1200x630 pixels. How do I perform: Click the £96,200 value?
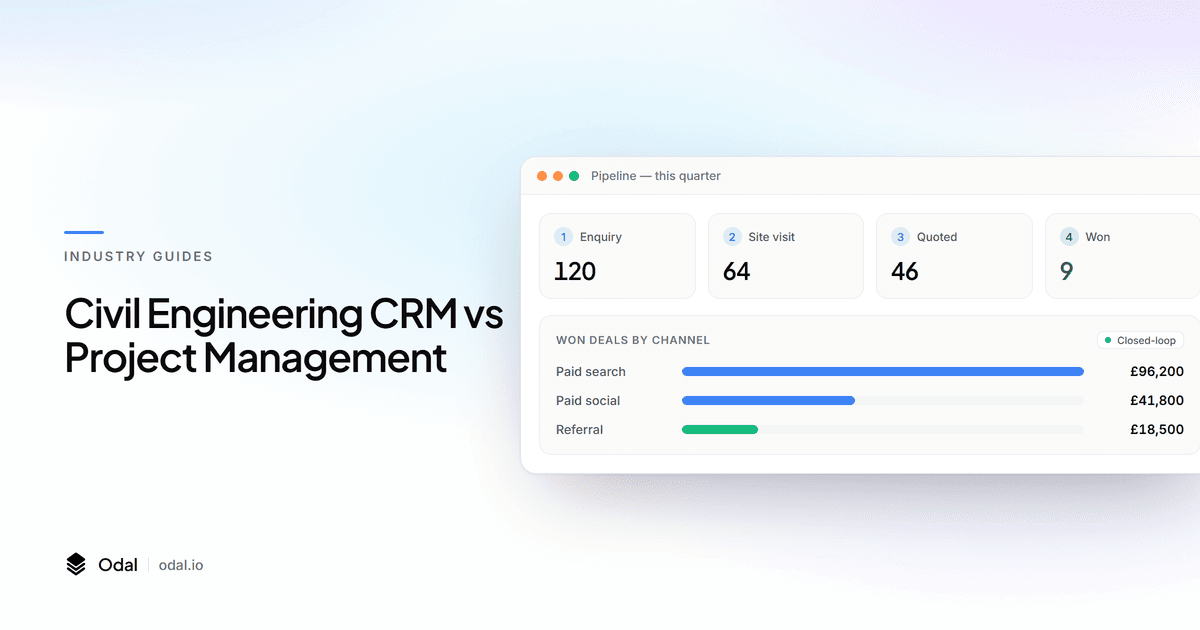(1157, 372)
